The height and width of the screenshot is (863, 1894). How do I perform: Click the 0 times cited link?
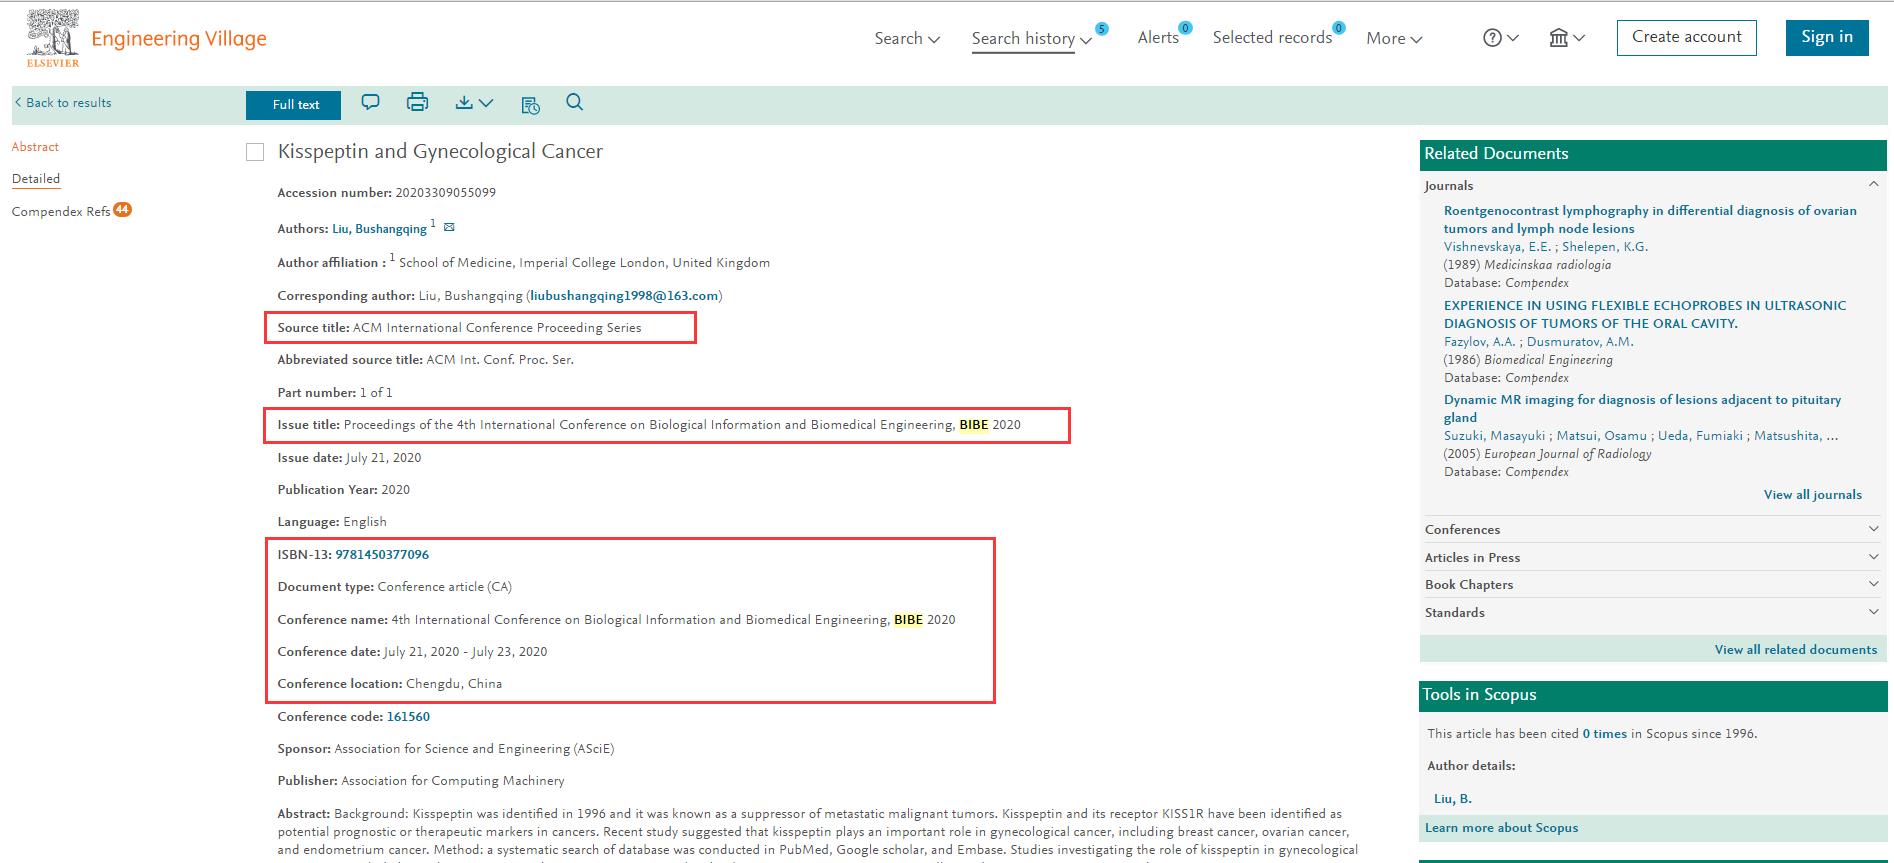pos(1604,734)
